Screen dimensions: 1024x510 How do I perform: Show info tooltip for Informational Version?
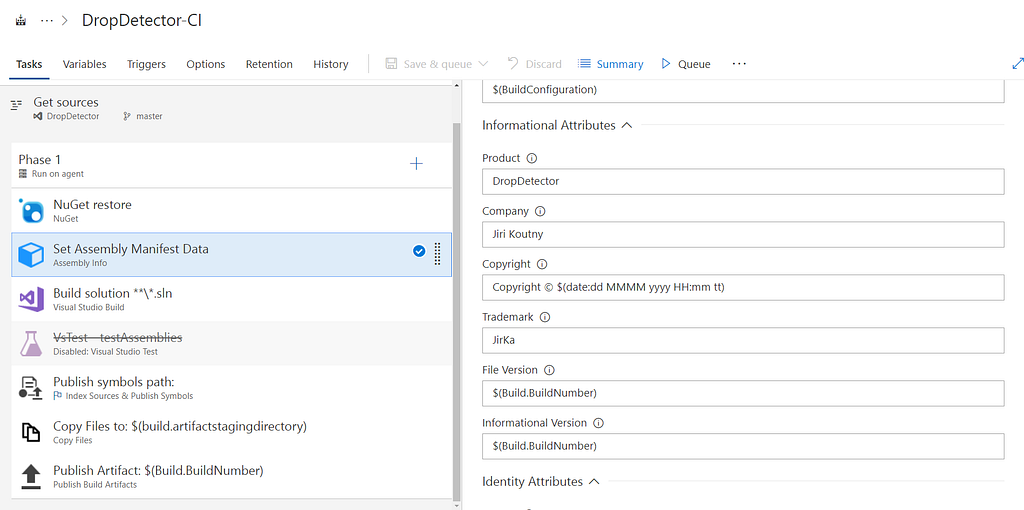pyautogui.click(x=598, y=423)
